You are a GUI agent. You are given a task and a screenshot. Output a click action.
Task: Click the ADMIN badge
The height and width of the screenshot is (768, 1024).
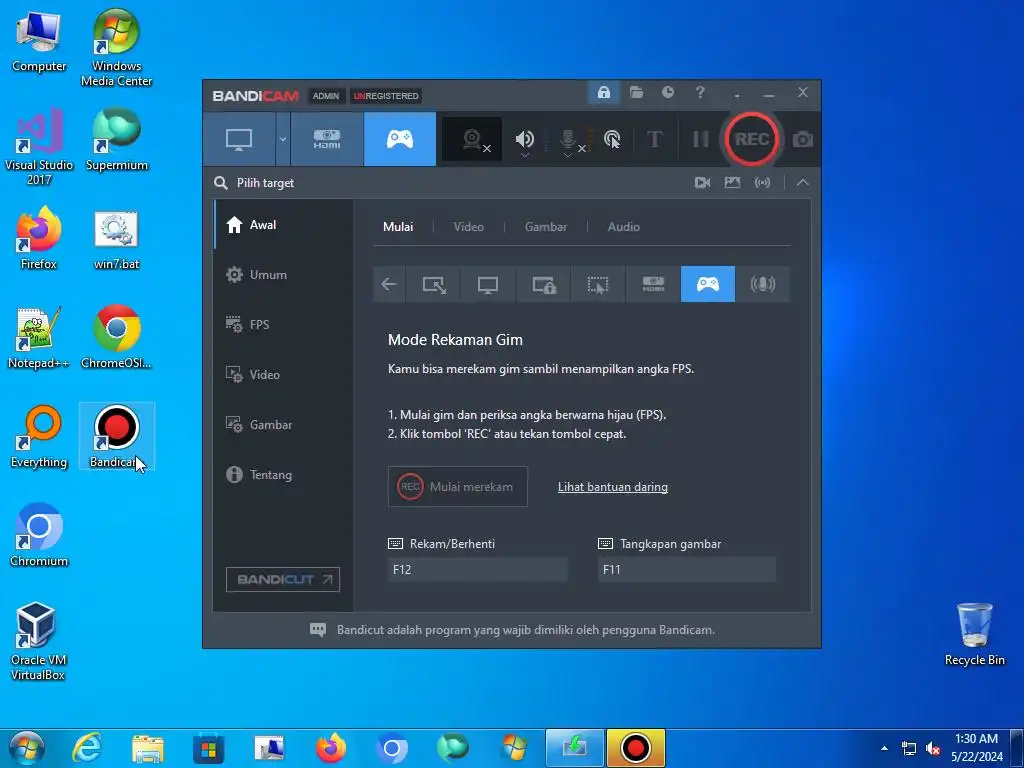(x=325, y=96)
